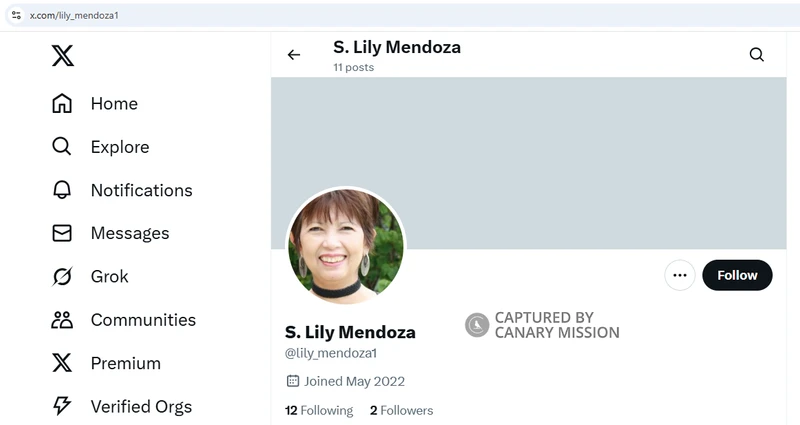Screen dimensions: 800x425
Task: Open the Notifications bell icon
Action: click(x=62, y=190)
